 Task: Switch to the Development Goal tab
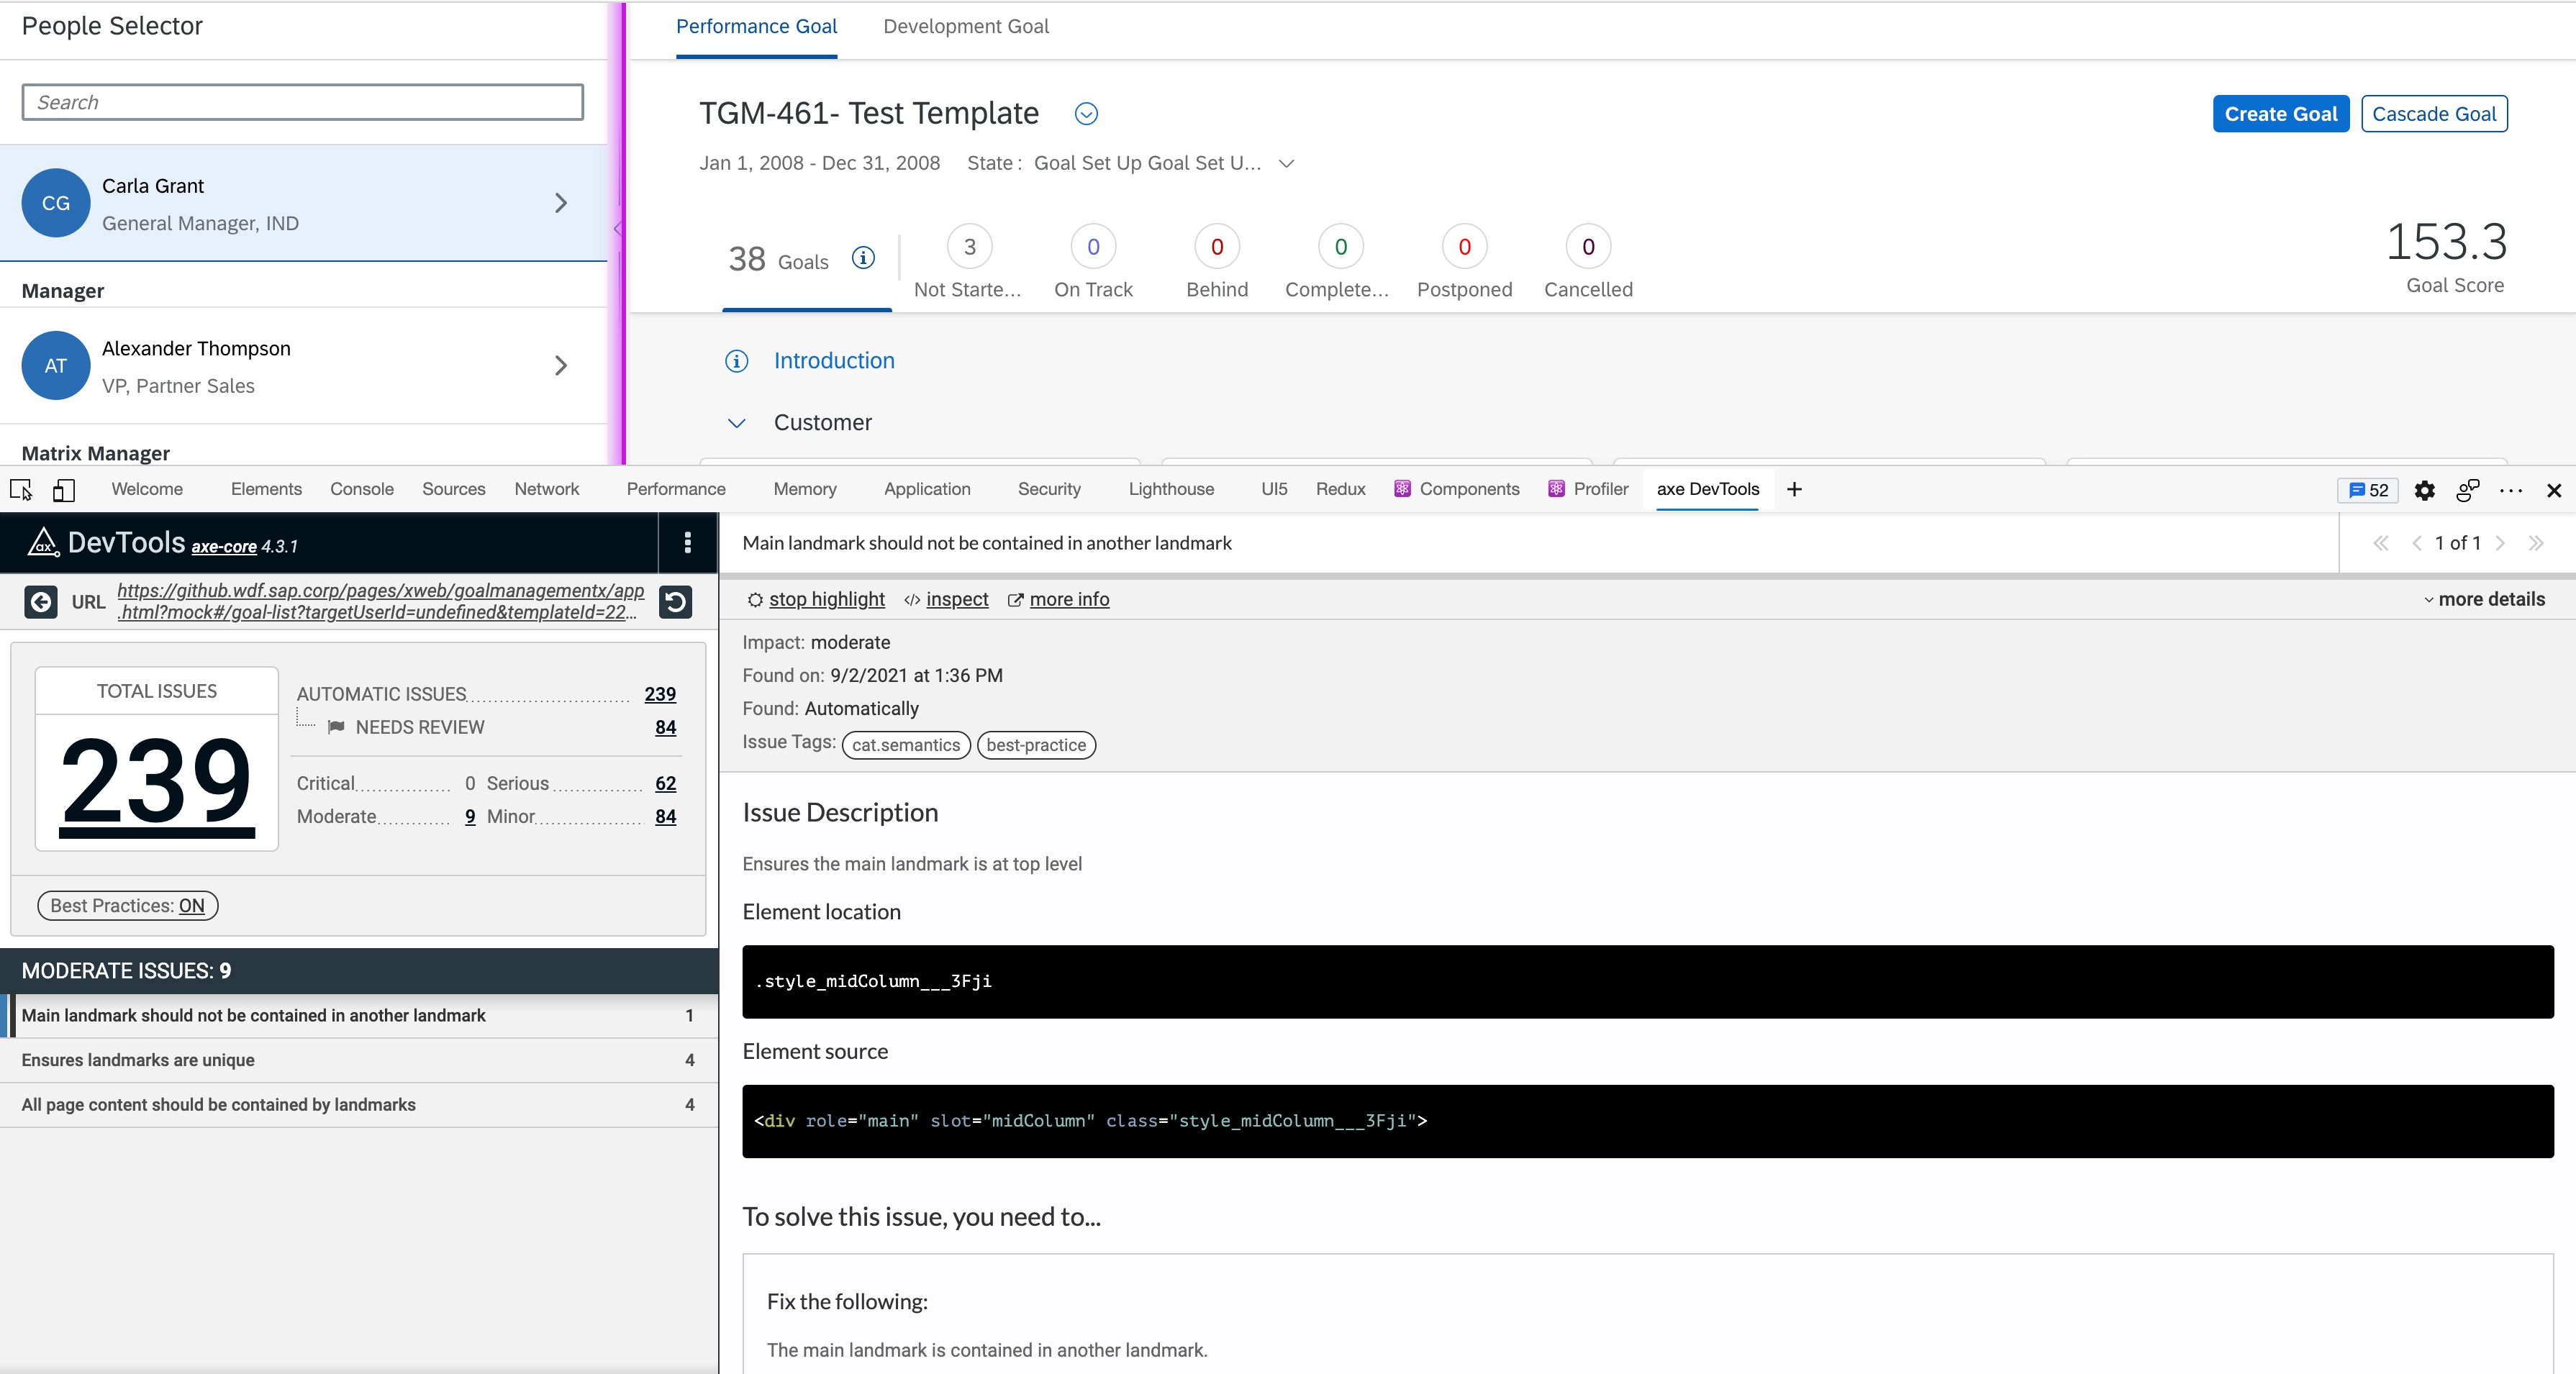click(x=964, y=26)
